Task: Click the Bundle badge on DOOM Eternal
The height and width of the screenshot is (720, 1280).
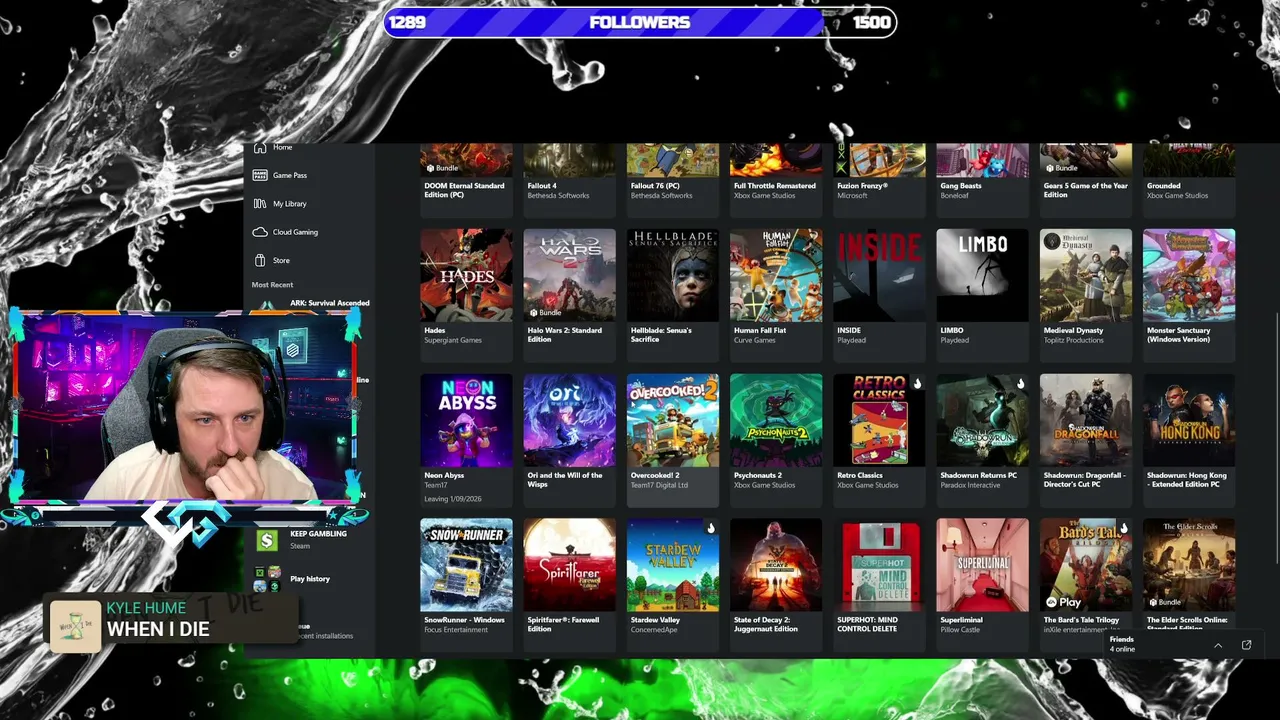Action: [441, 168]
